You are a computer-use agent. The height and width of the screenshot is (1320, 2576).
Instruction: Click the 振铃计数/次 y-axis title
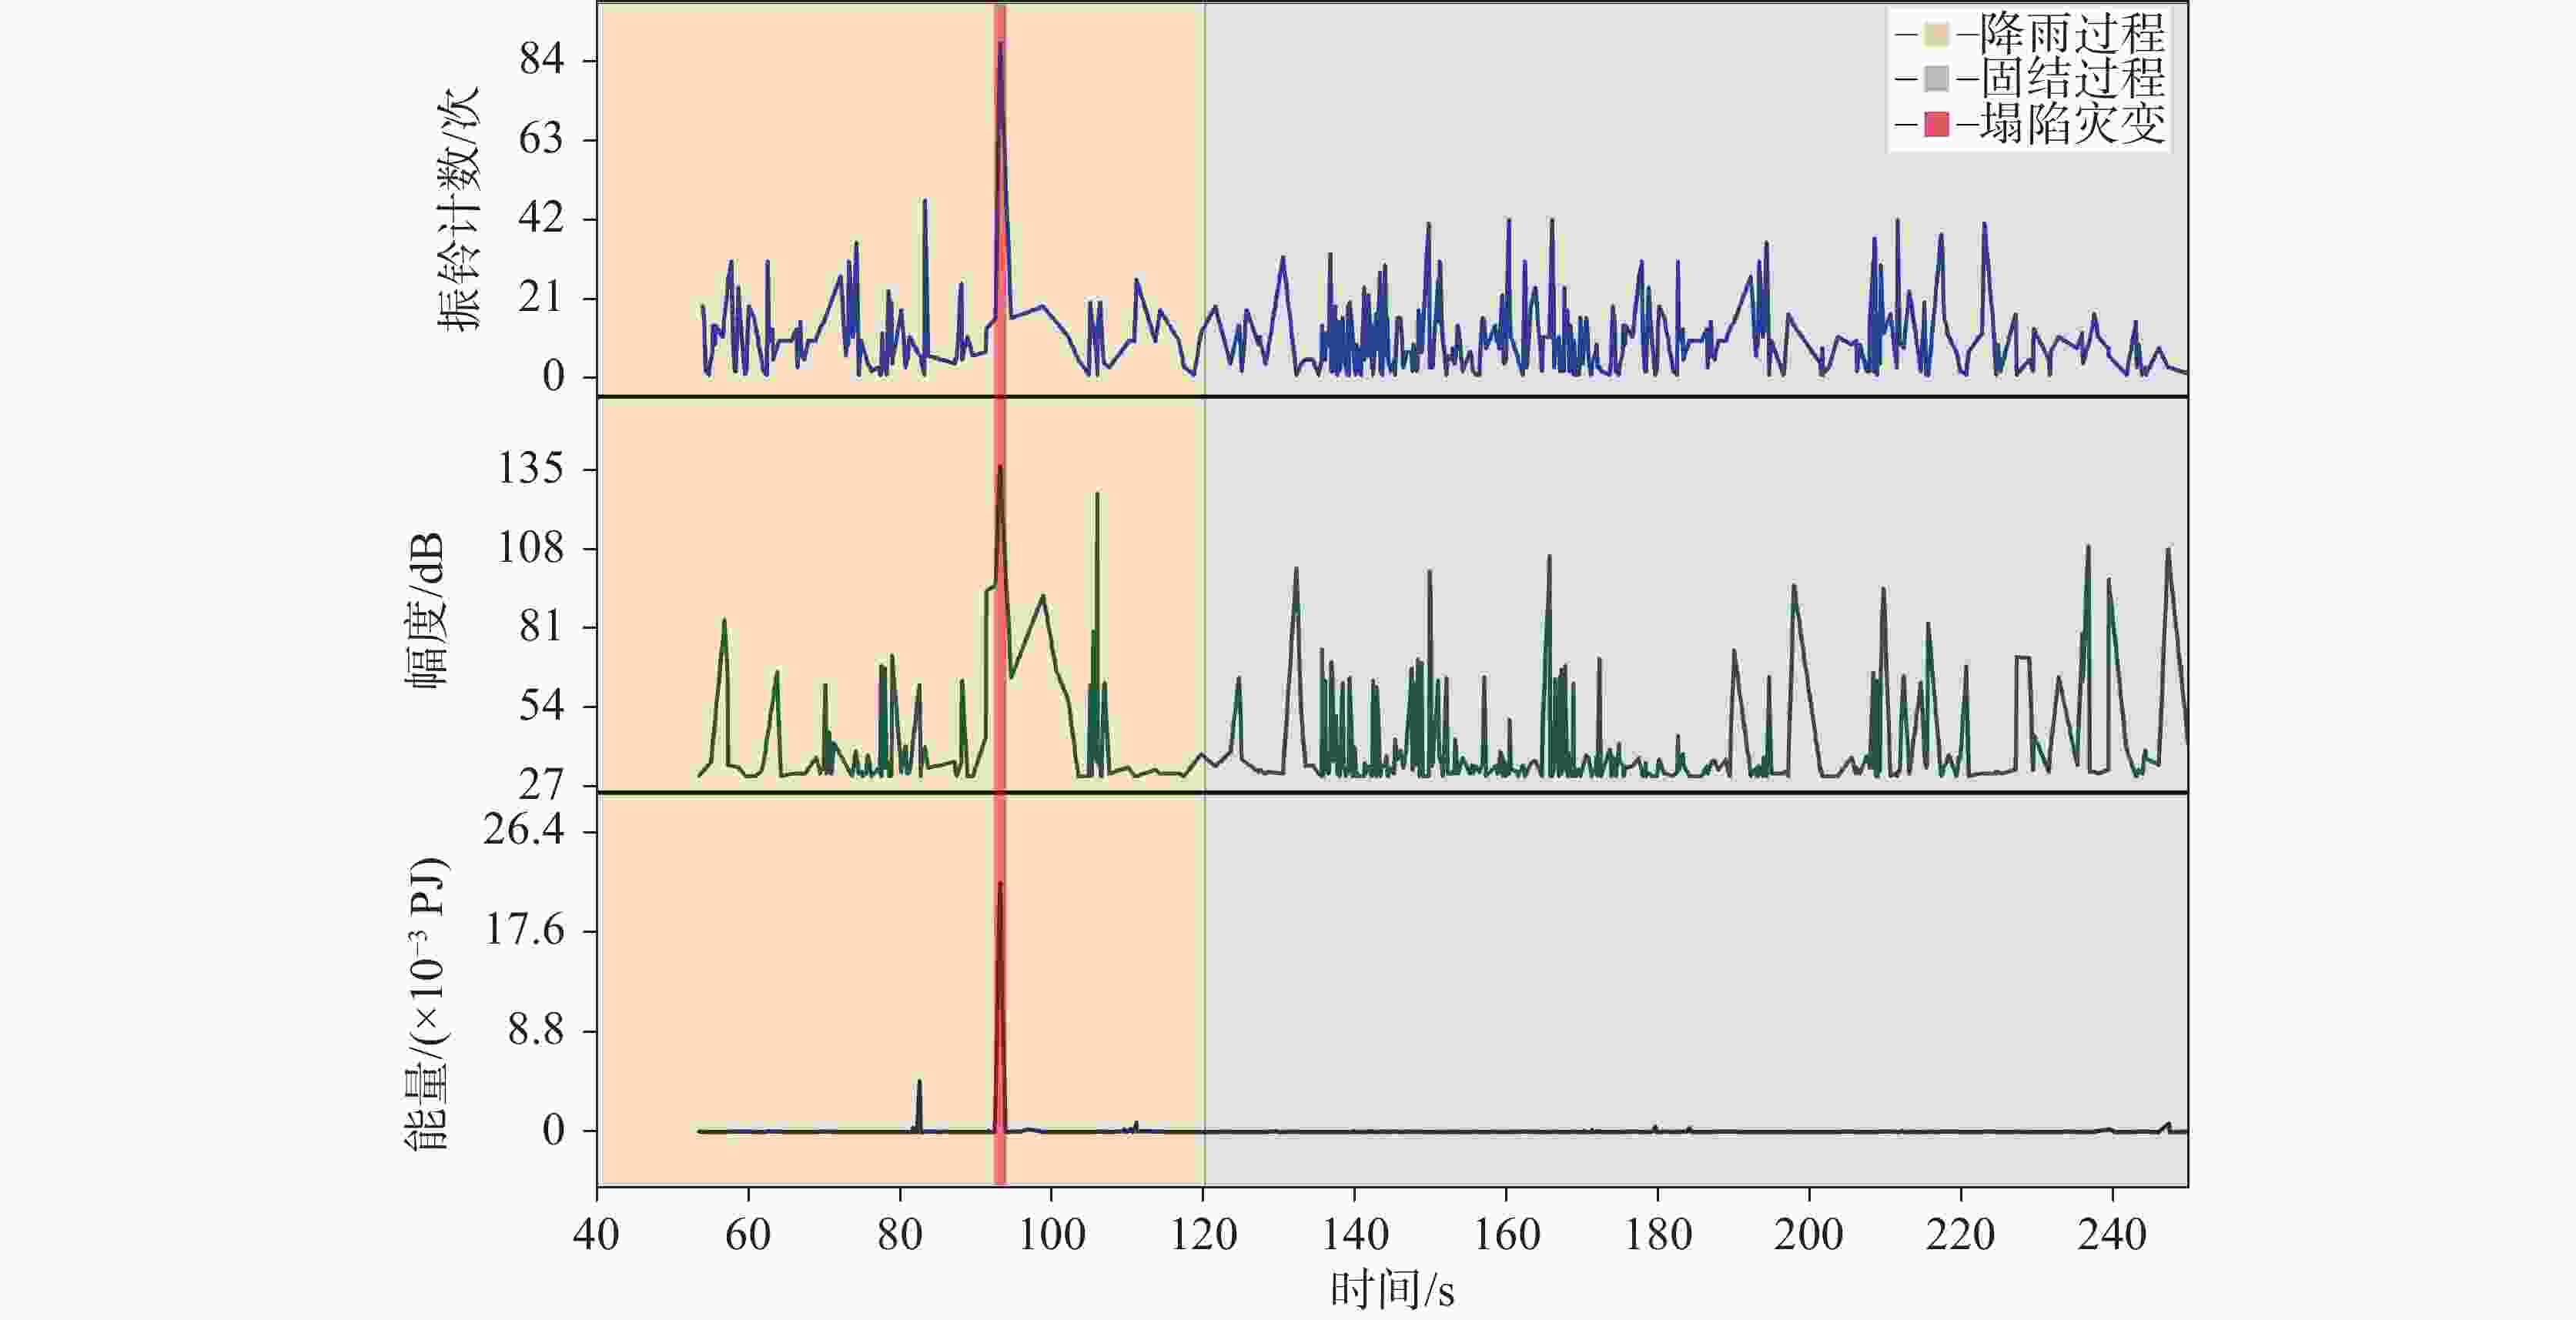tap(459, 208)
